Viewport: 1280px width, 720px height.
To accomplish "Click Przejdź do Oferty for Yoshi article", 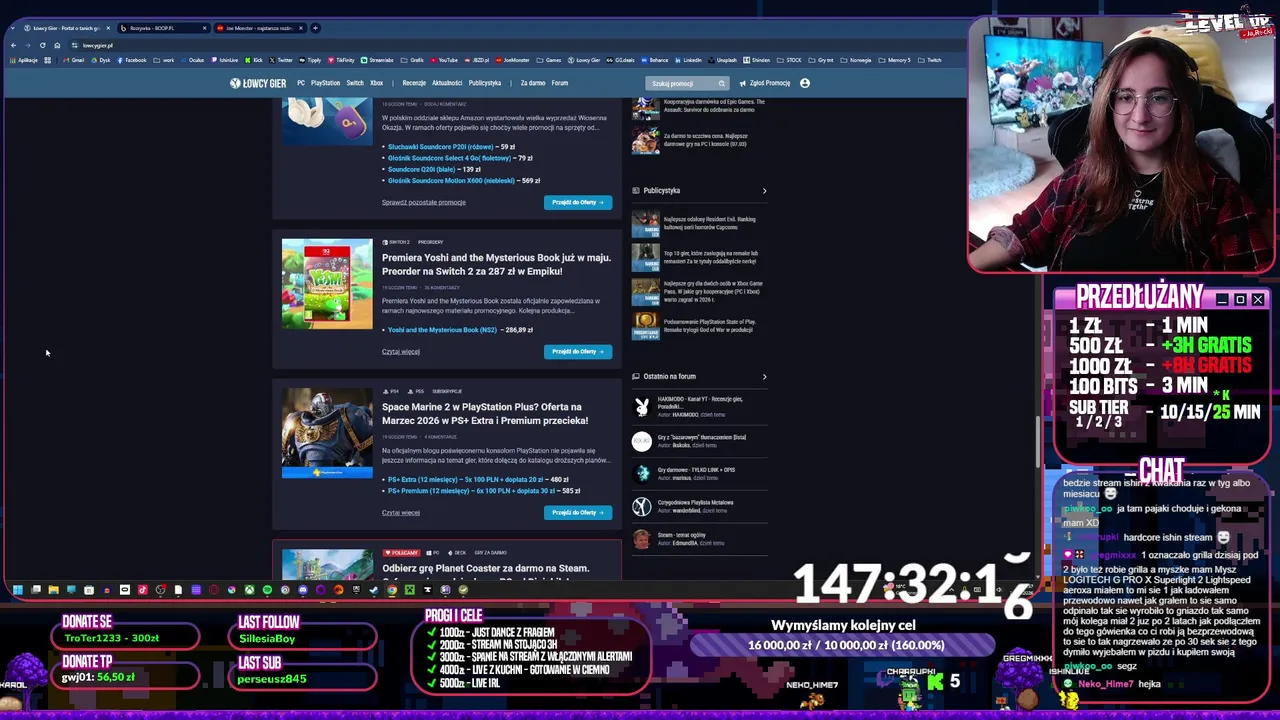I will tap(578, 351).
